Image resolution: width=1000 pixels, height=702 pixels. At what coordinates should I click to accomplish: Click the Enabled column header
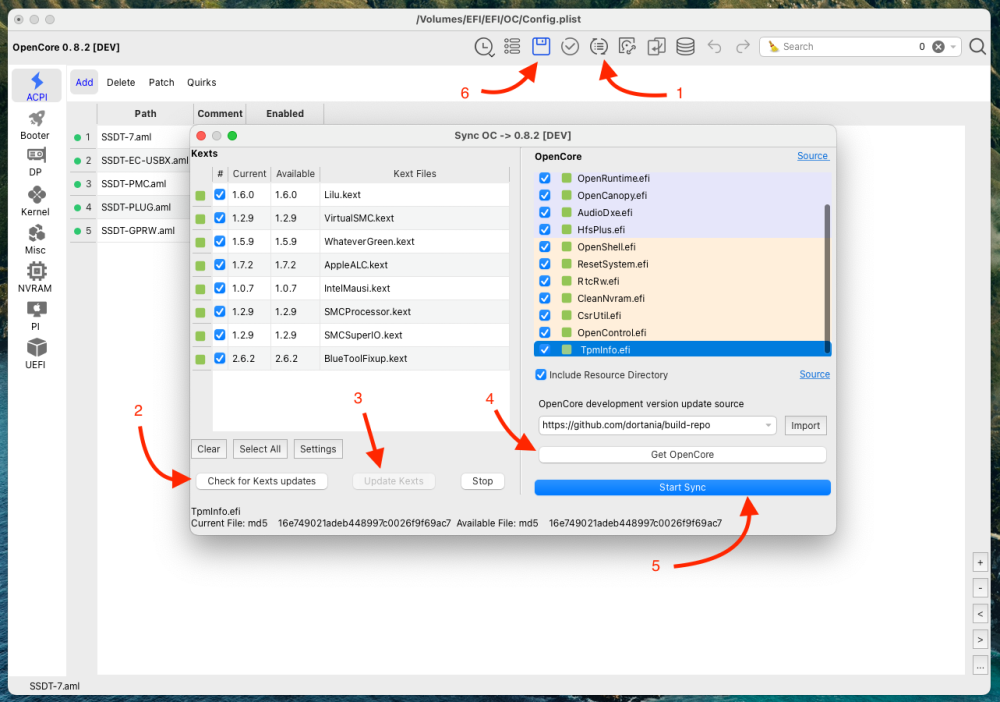pos(285,113)
